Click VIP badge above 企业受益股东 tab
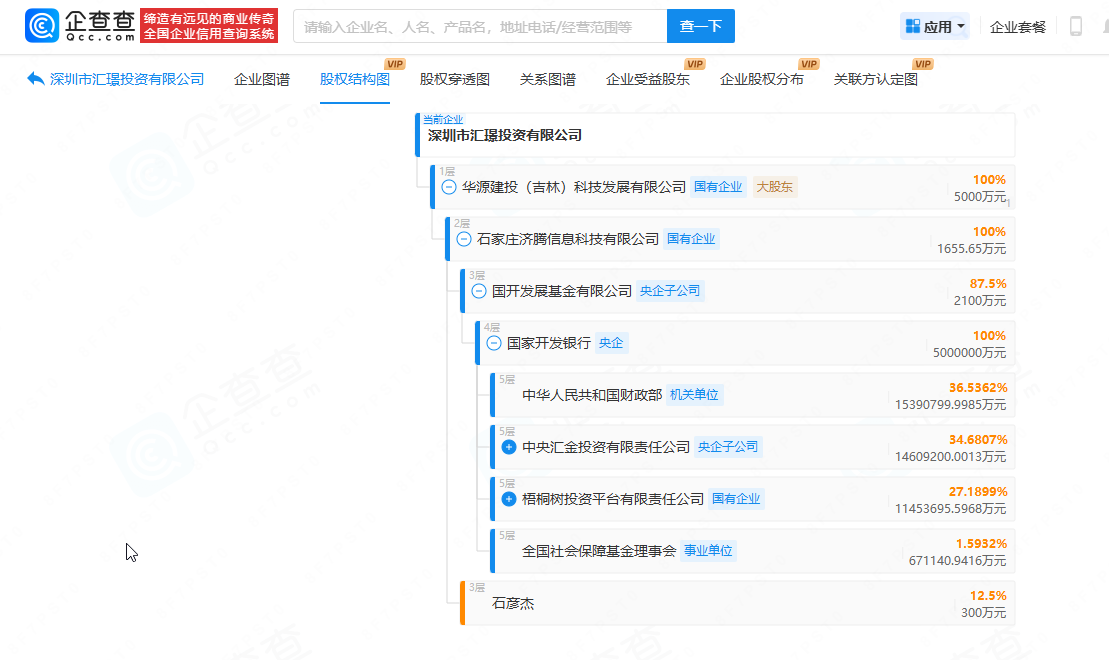Viewport: 1109px width, 660px height. point(695,64)
